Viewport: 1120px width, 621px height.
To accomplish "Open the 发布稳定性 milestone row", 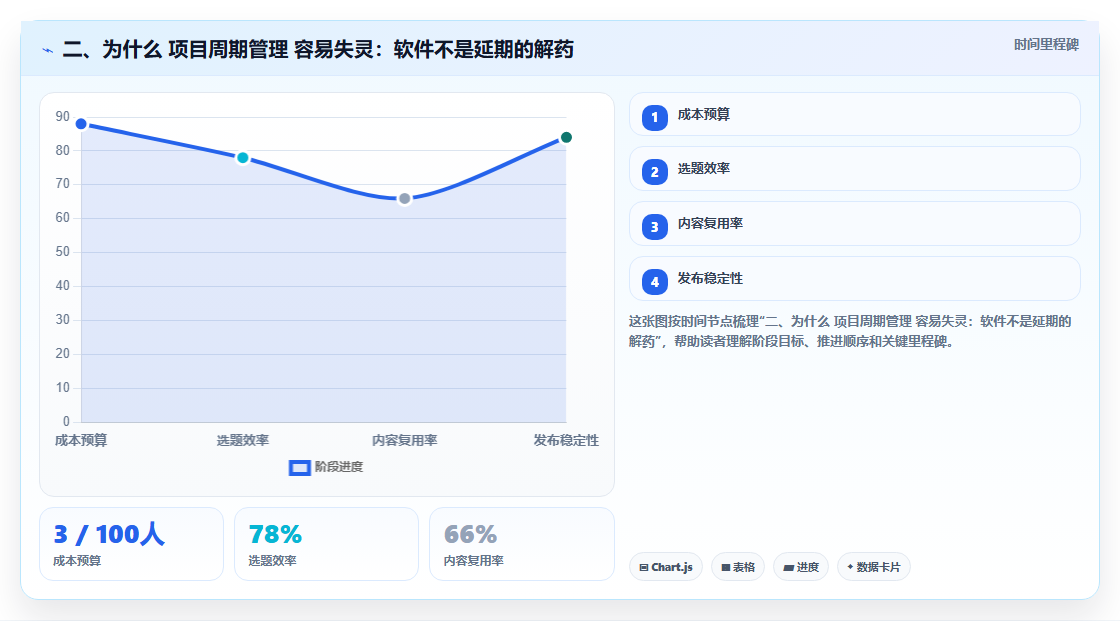I will (854, 279).
